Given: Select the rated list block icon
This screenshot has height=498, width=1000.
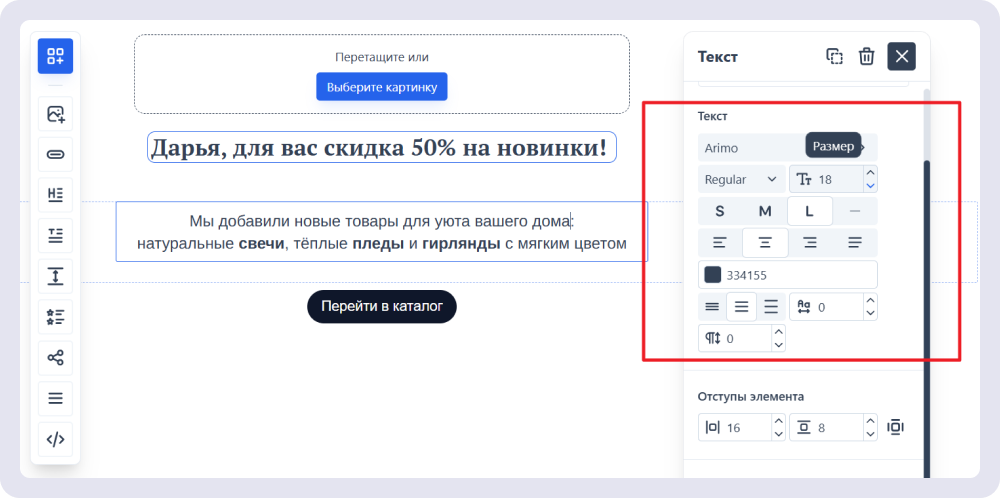Looking at the screenshot, I should (55, 317).
